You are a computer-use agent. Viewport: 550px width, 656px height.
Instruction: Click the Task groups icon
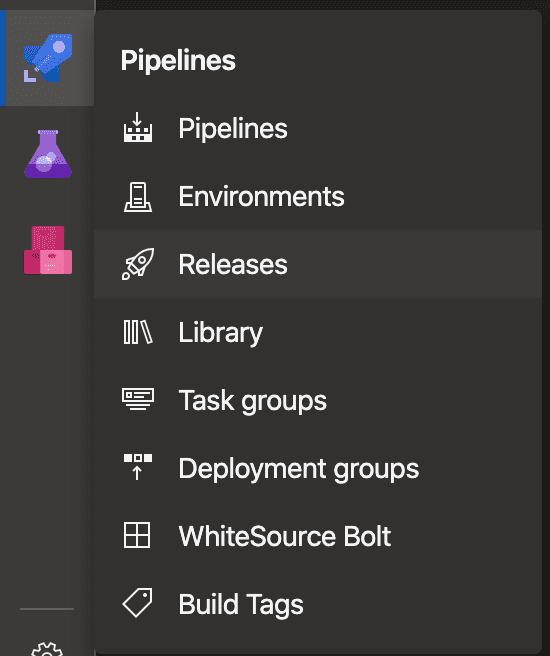pyautogui.click(x=138, y=399)
